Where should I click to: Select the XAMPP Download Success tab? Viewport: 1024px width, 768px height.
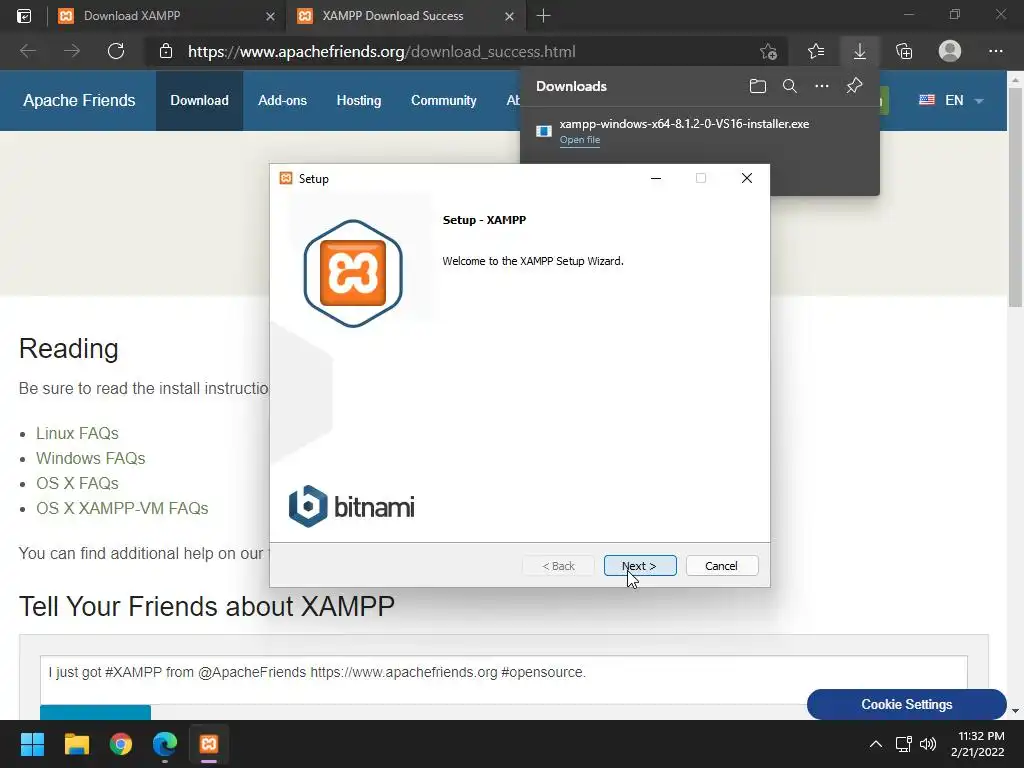(x=392, y=16)
